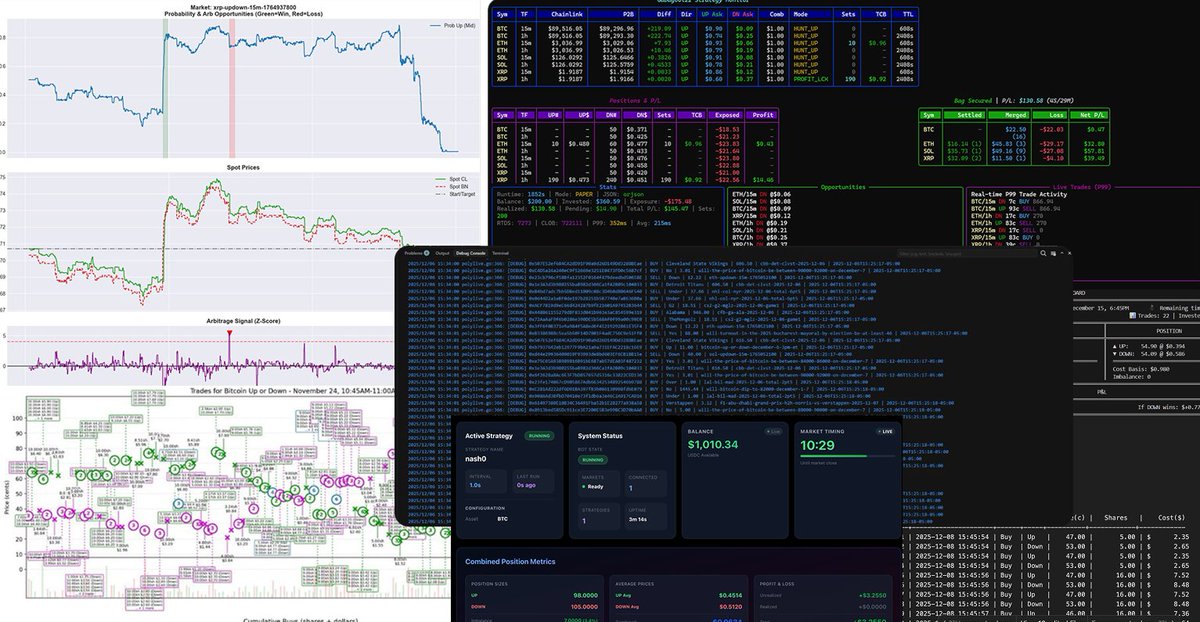Click the 'Real-time P99 Trade Activity' heading
This screenshot has width=1200, height=622.
coord(1019,194)
